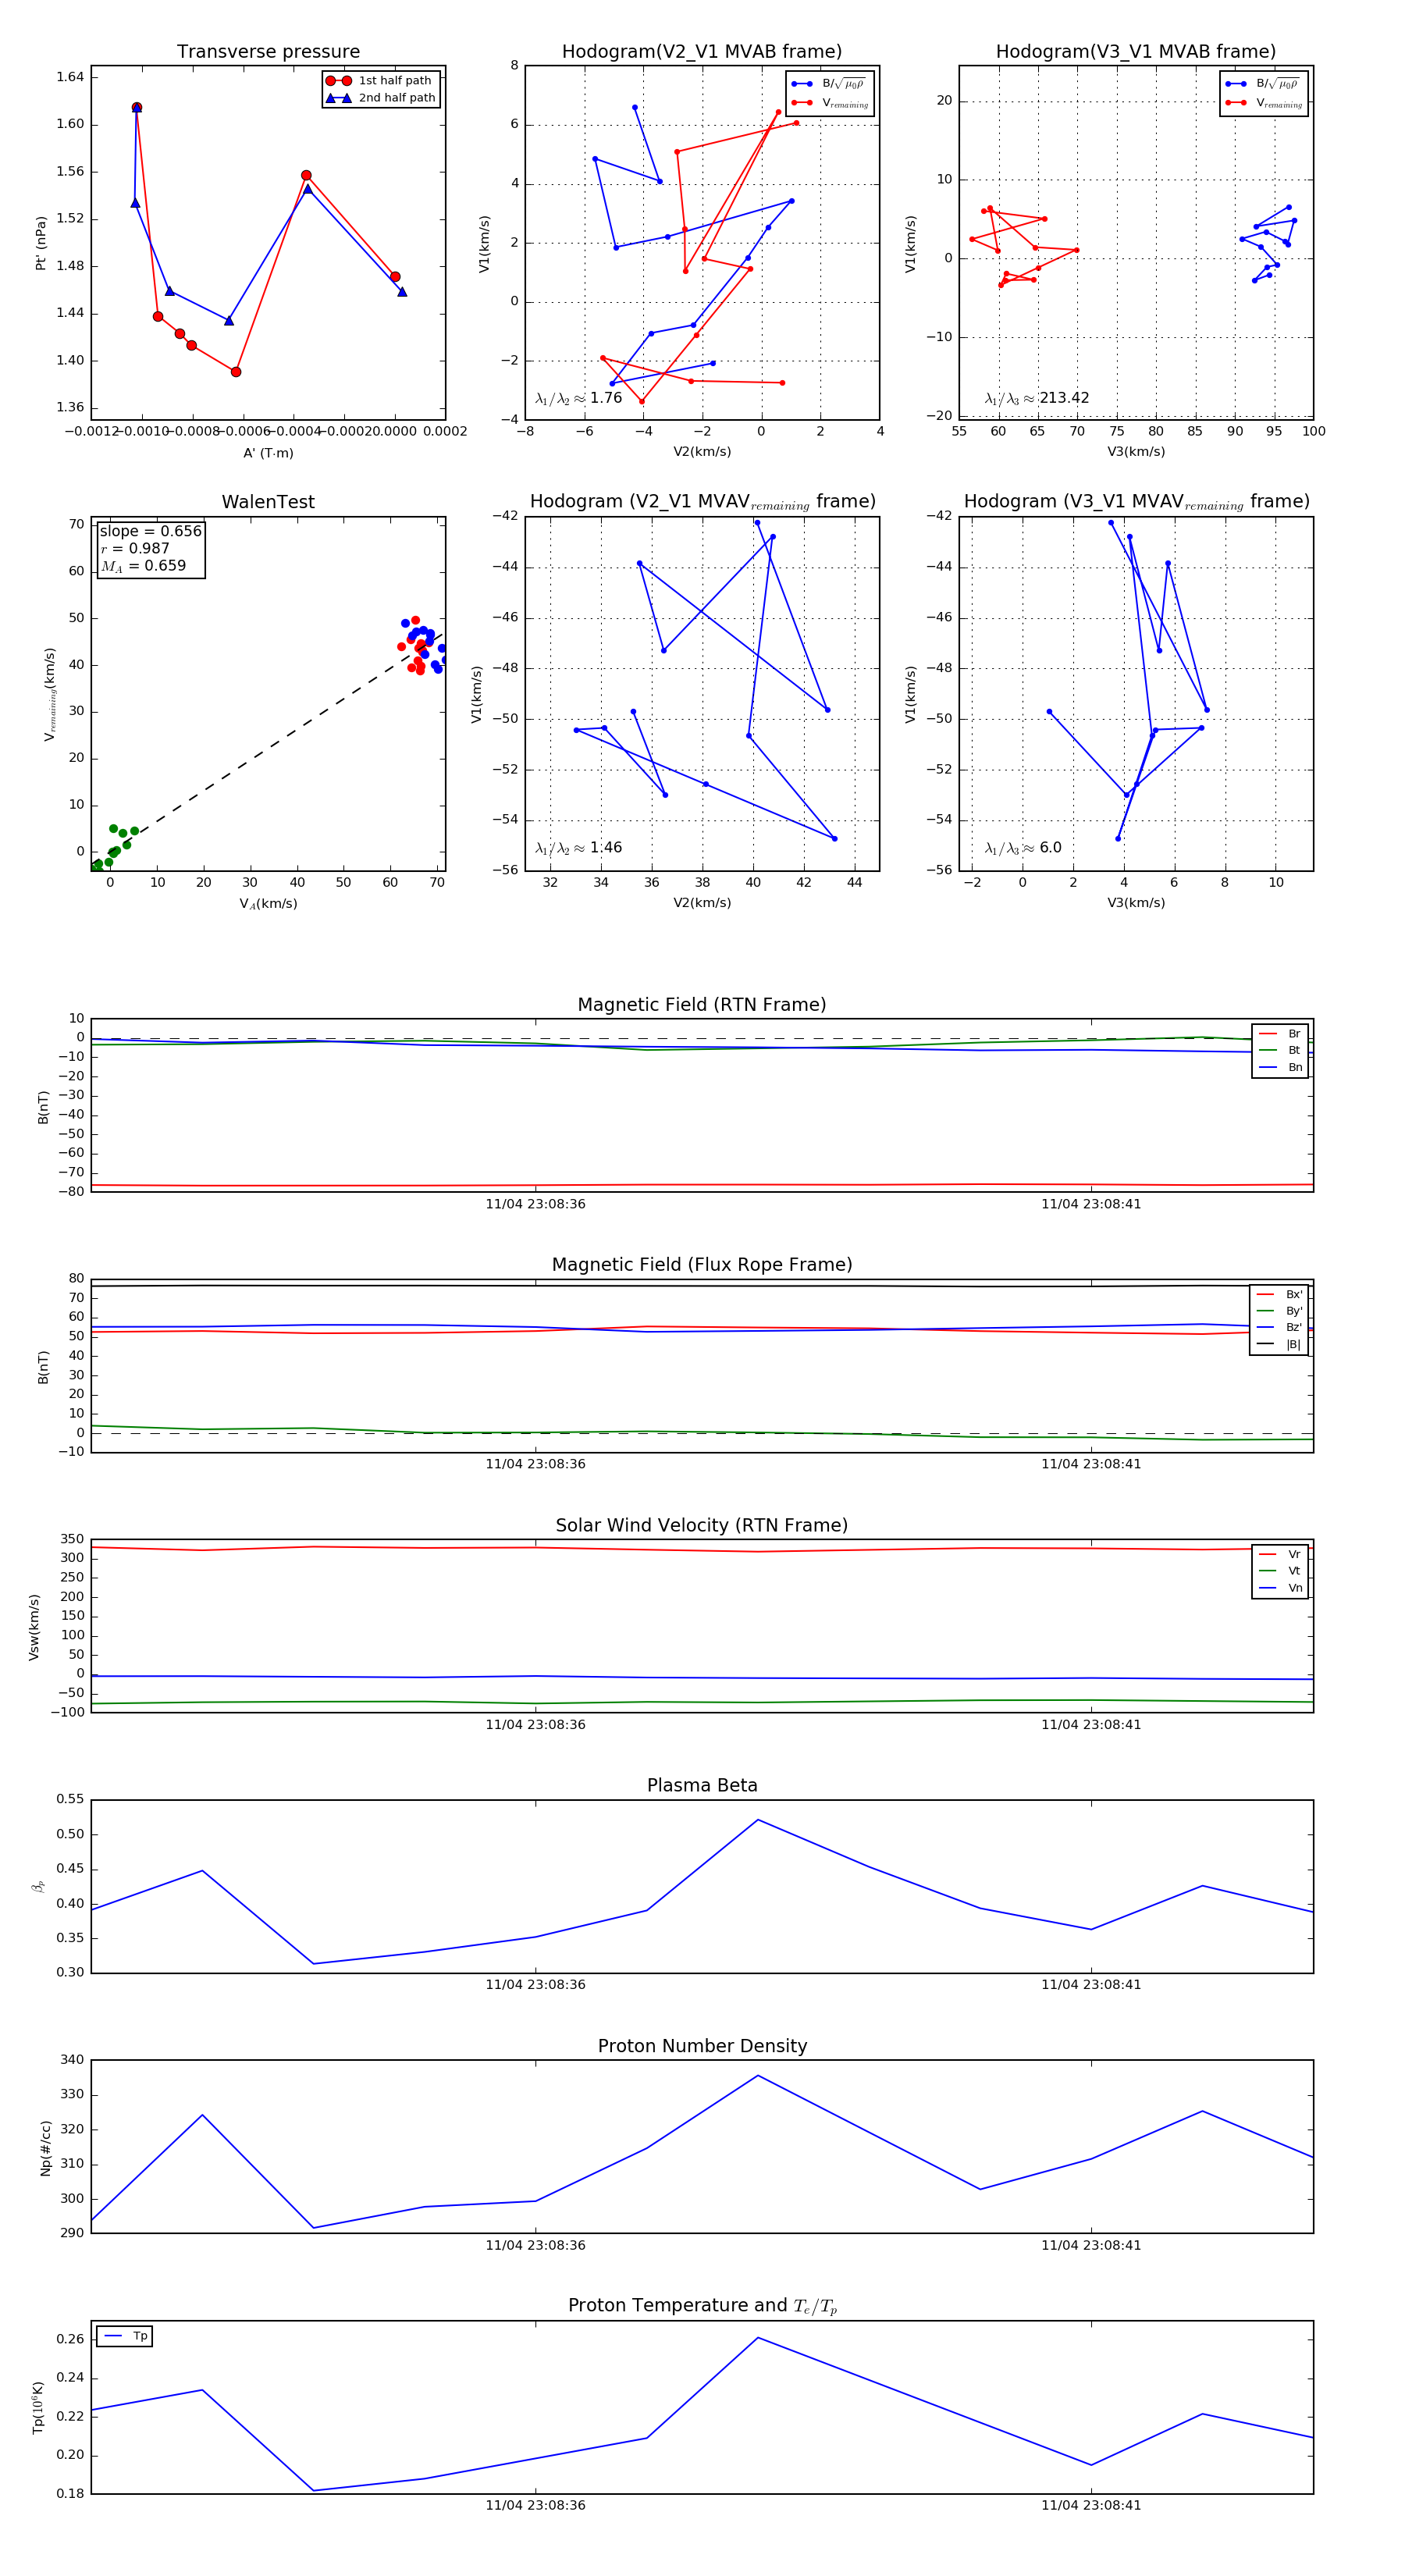
Task: Click the Proton Temperature curve peak
Action: 758,2337
